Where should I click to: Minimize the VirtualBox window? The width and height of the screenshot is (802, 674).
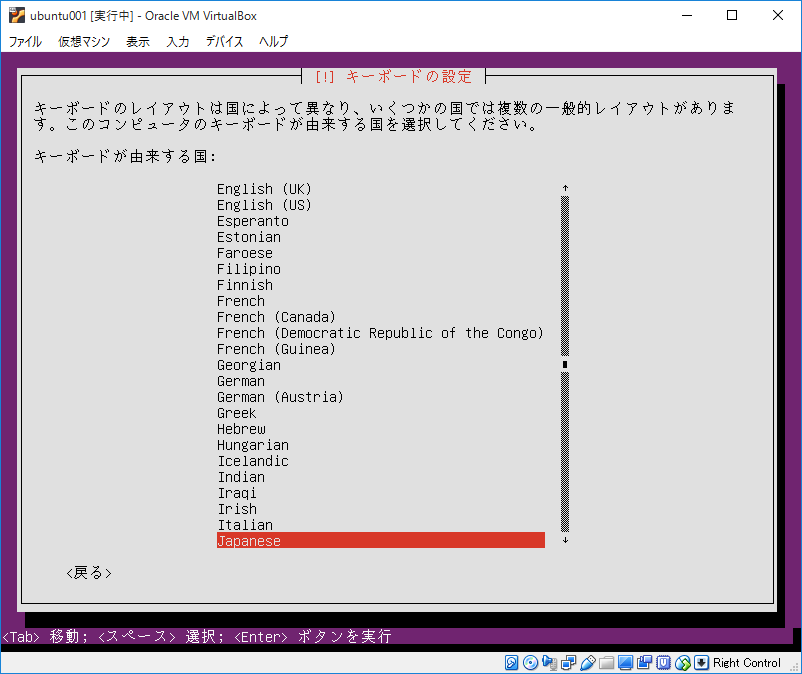pyautogui.click(x=687, y=15)
